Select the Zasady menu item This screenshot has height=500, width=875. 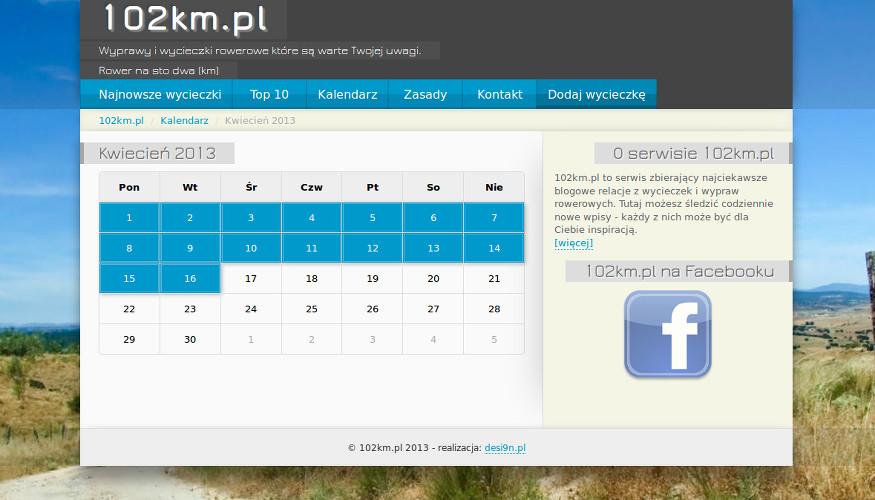coord(425,94)
